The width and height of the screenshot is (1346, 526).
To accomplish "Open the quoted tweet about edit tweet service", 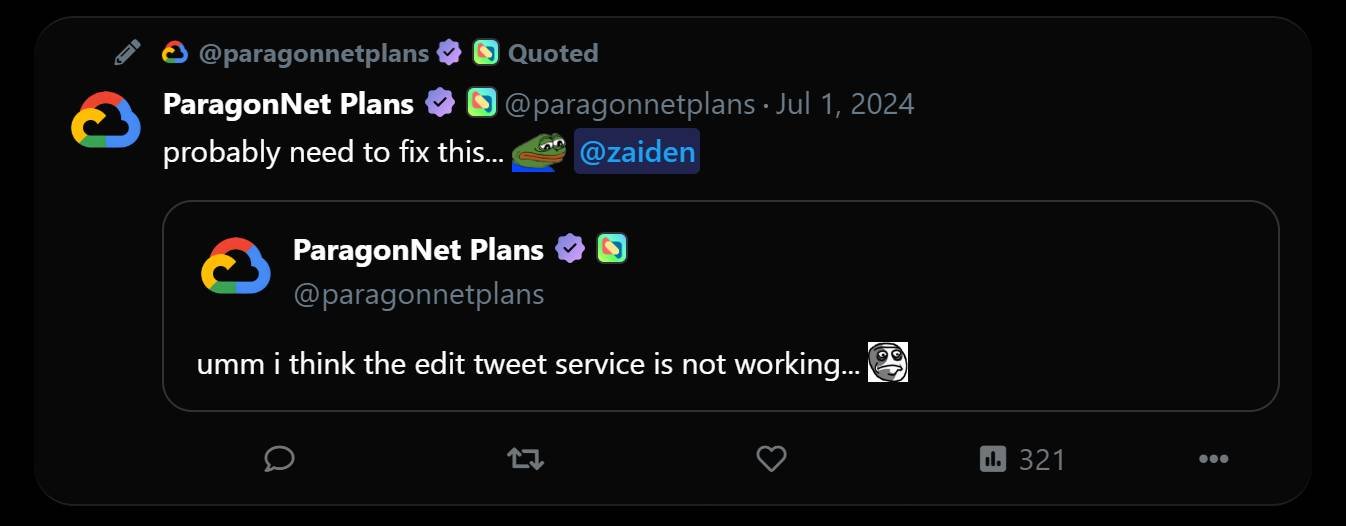I will coord(720,320).
